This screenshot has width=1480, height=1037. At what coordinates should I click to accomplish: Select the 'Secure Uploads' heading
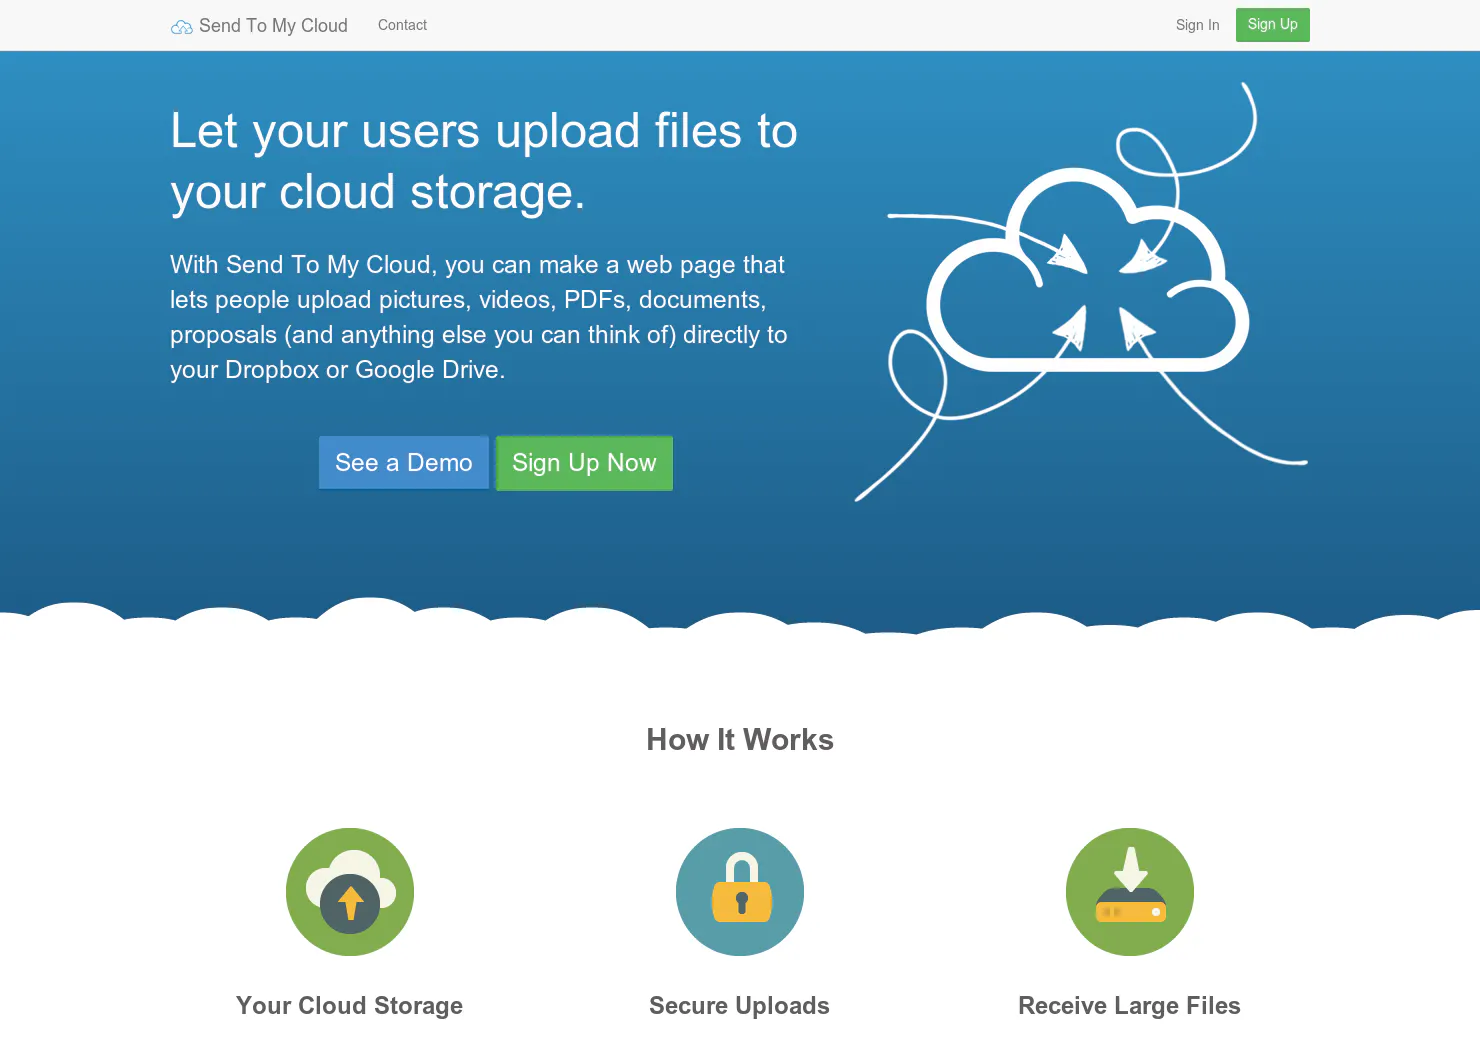(739, 1006)
